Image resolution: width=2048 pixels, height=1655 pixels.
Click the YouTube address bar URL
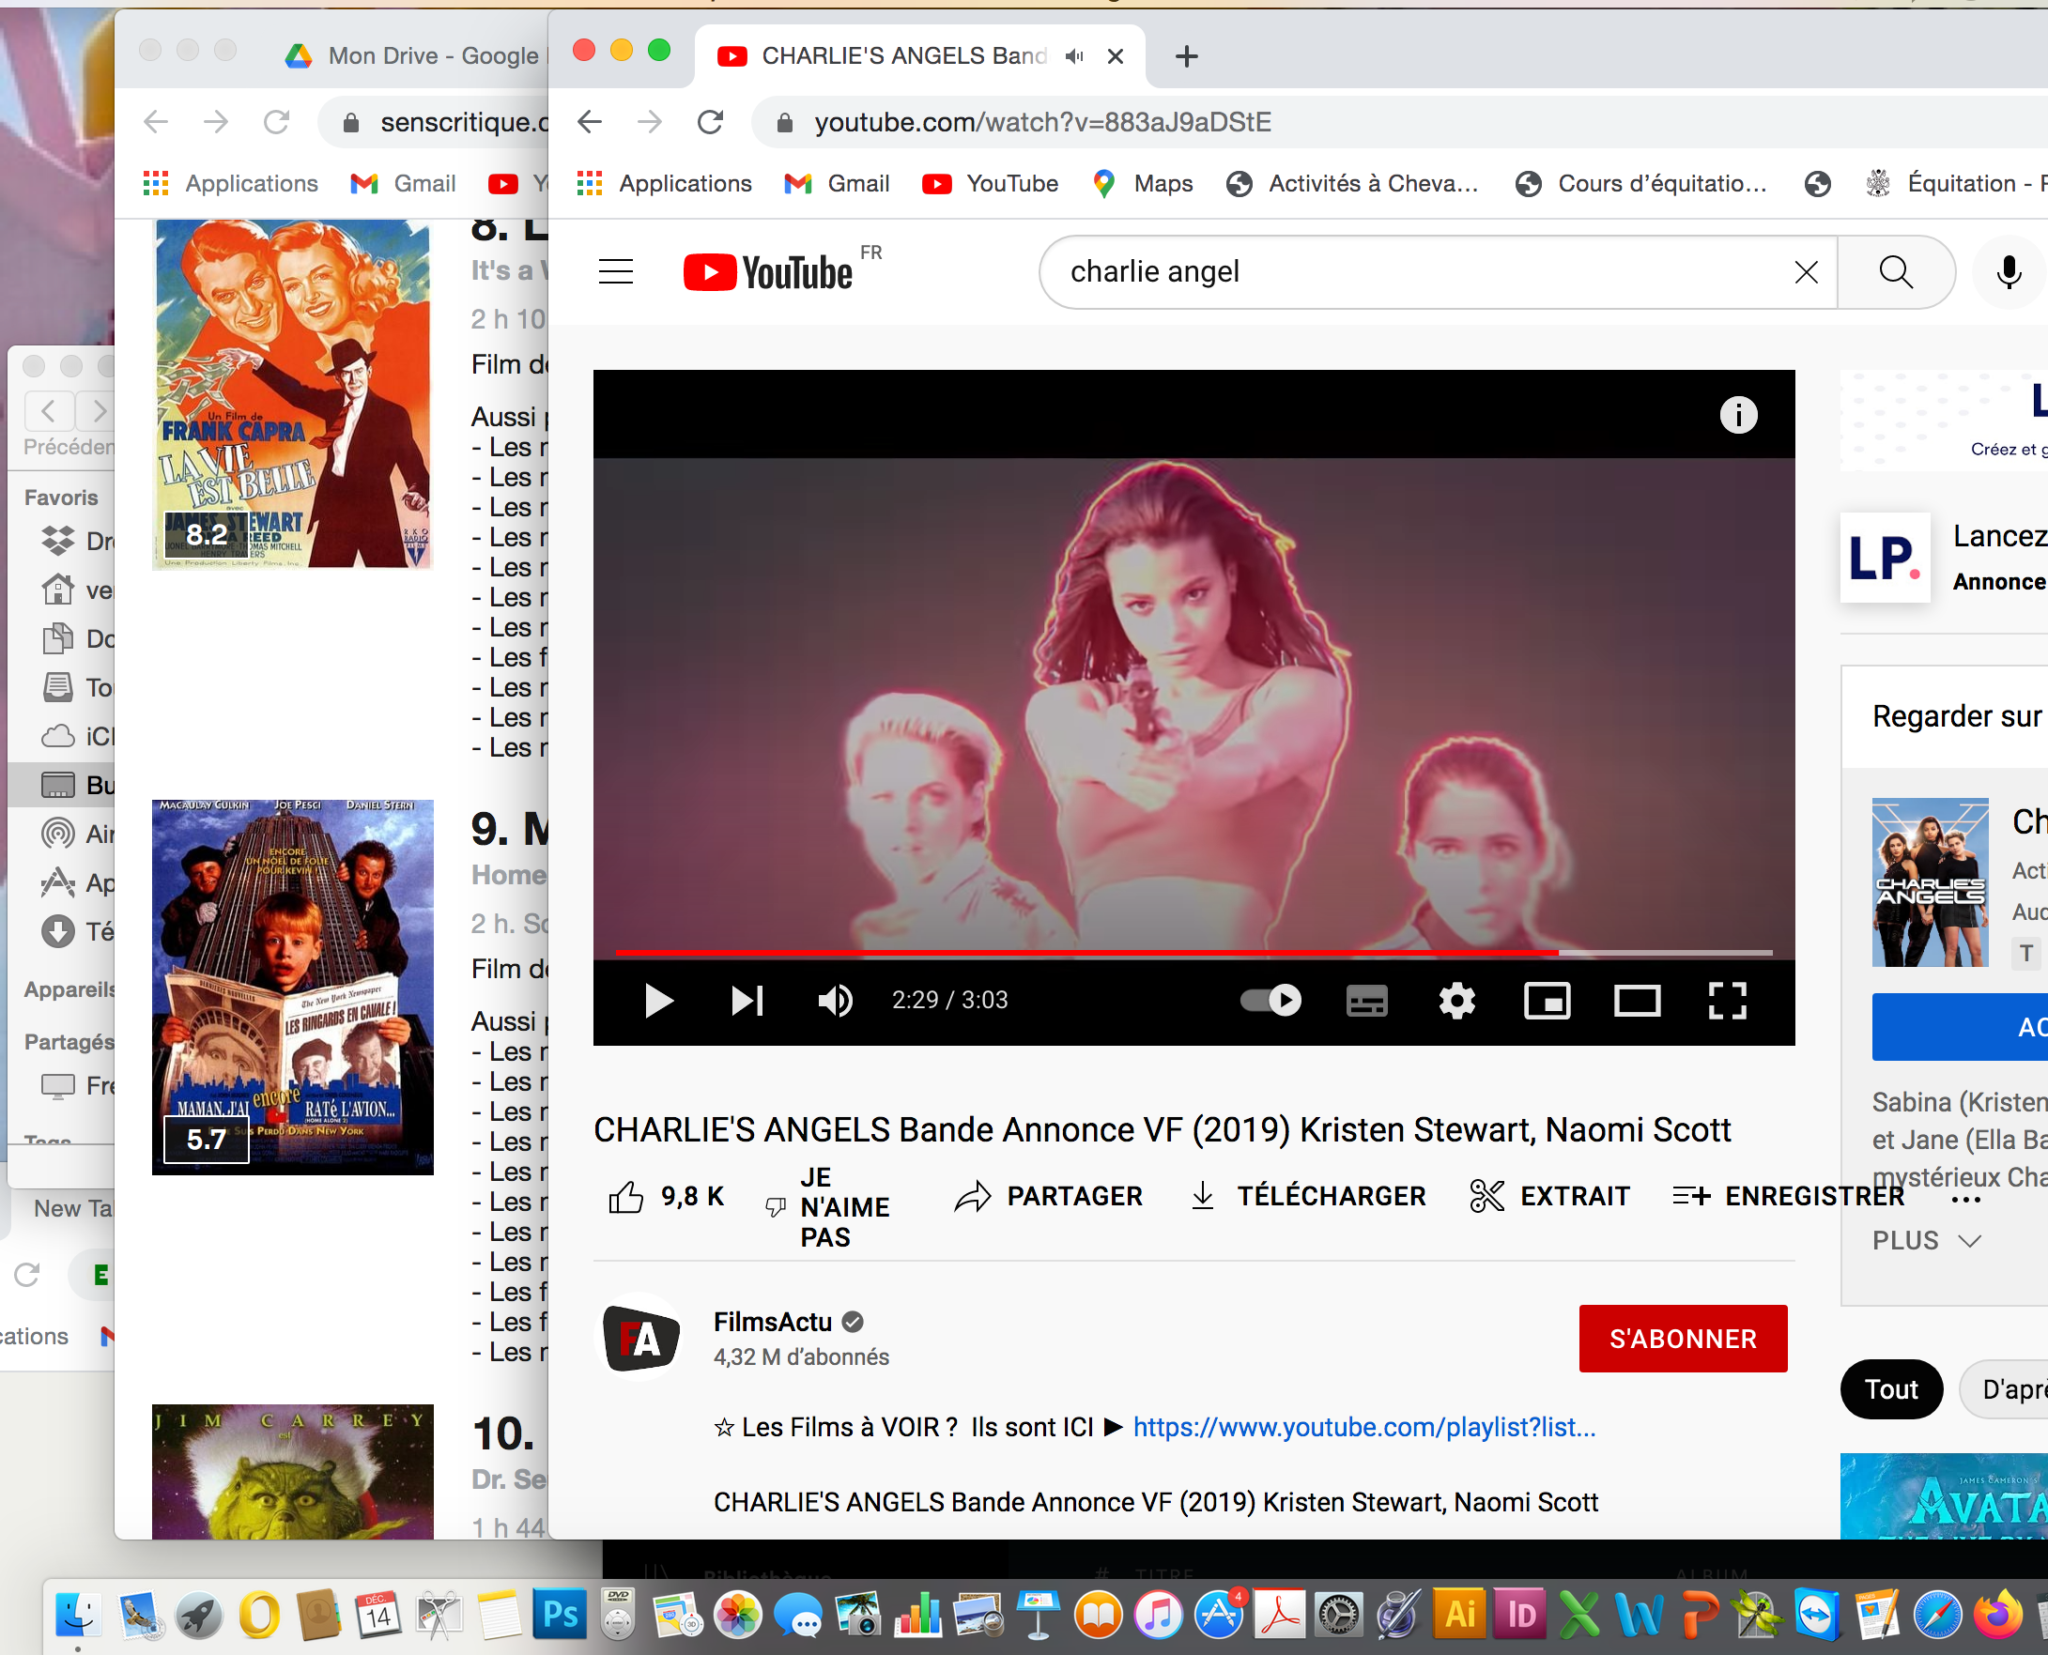coord(1043,122)
